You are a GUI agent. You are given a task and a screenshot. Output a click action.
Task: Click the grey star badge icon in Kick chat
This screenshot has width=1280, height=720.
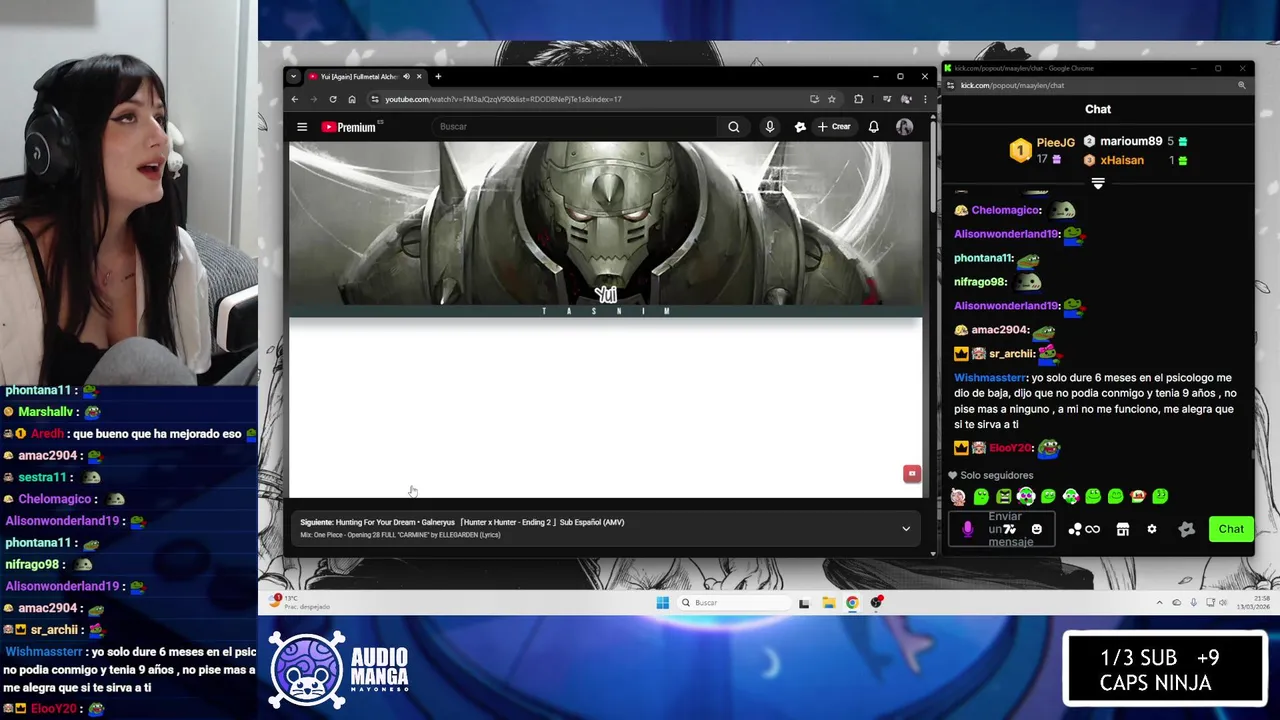coord(1187,529)
